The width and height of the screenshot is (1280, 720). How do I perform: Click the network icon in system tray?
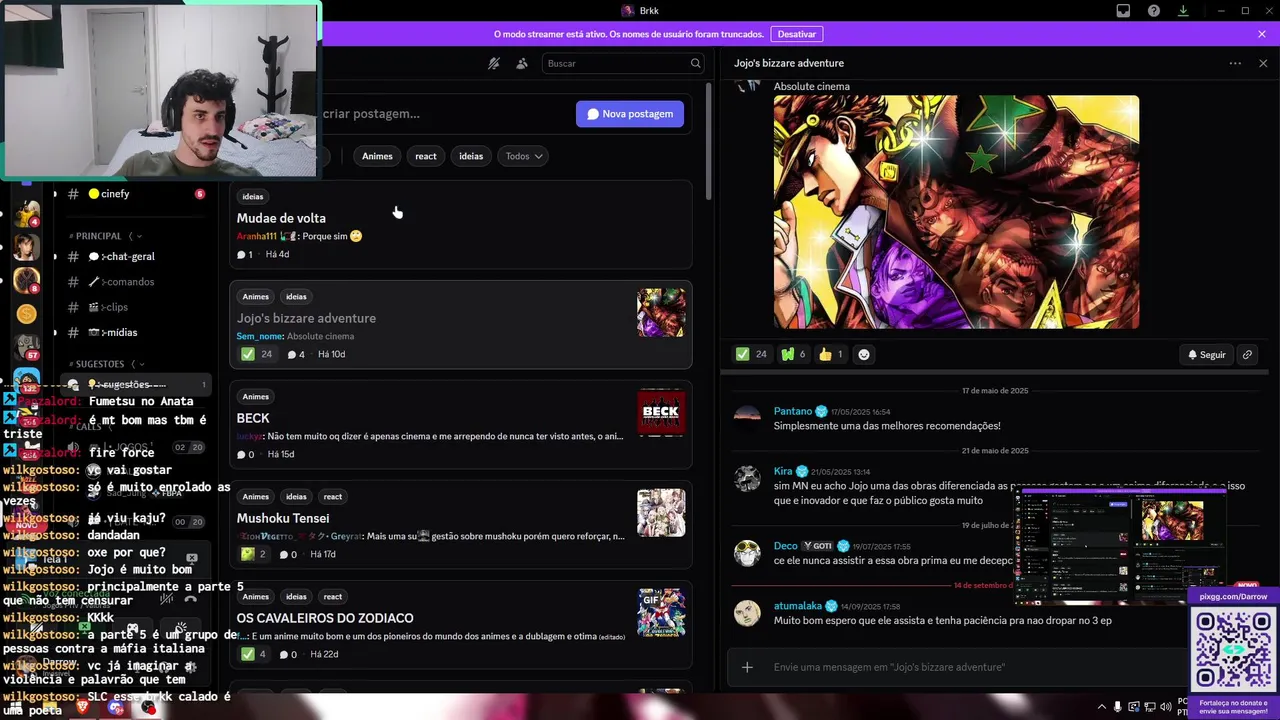tap(1150, 707)
